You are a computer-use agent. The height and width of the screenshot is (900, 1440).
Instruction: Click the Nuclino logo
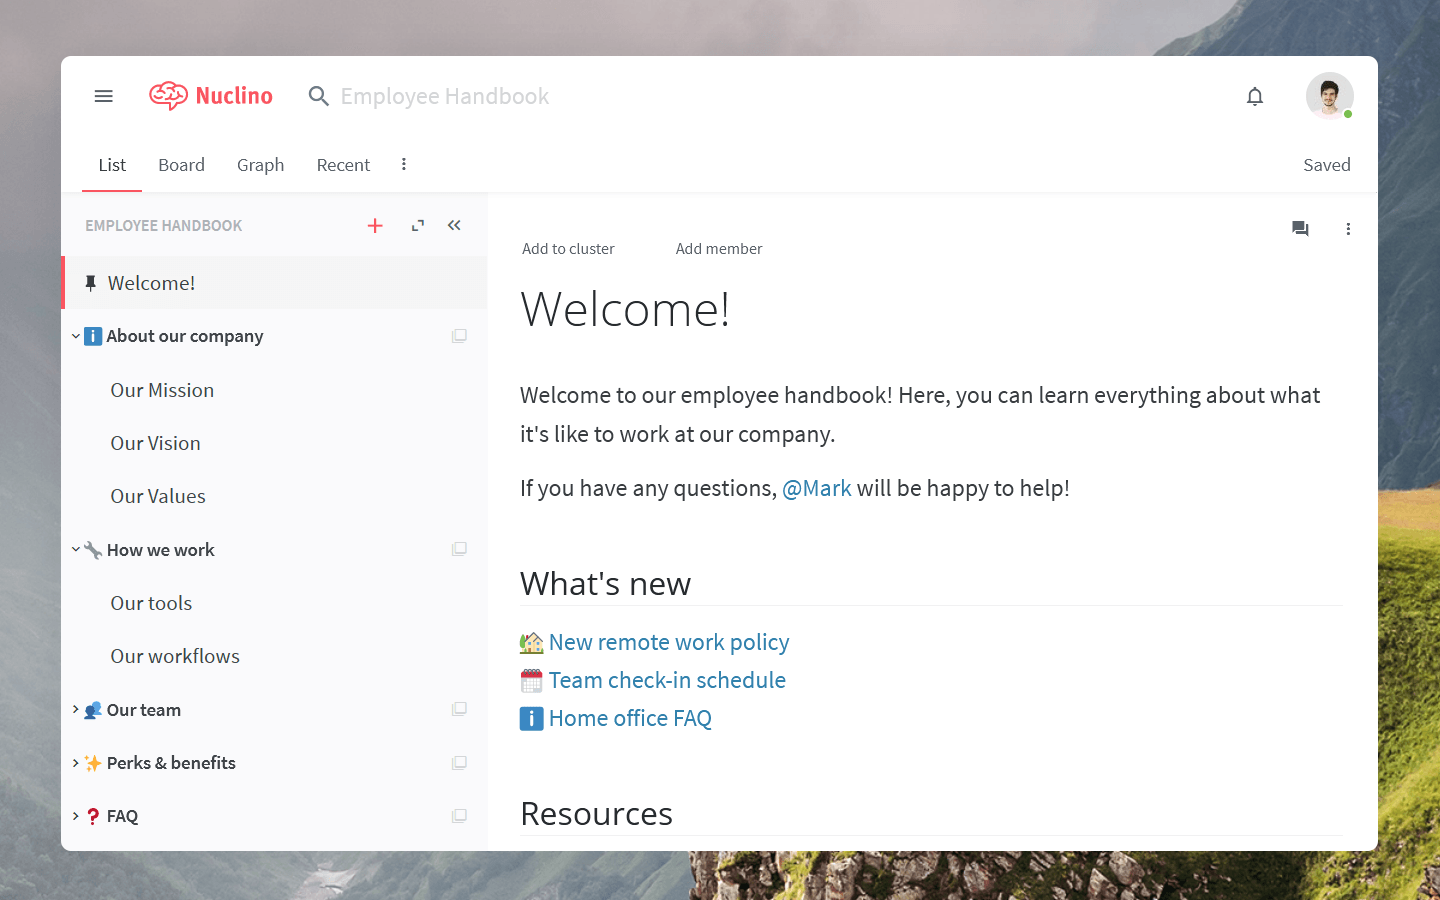211,95
